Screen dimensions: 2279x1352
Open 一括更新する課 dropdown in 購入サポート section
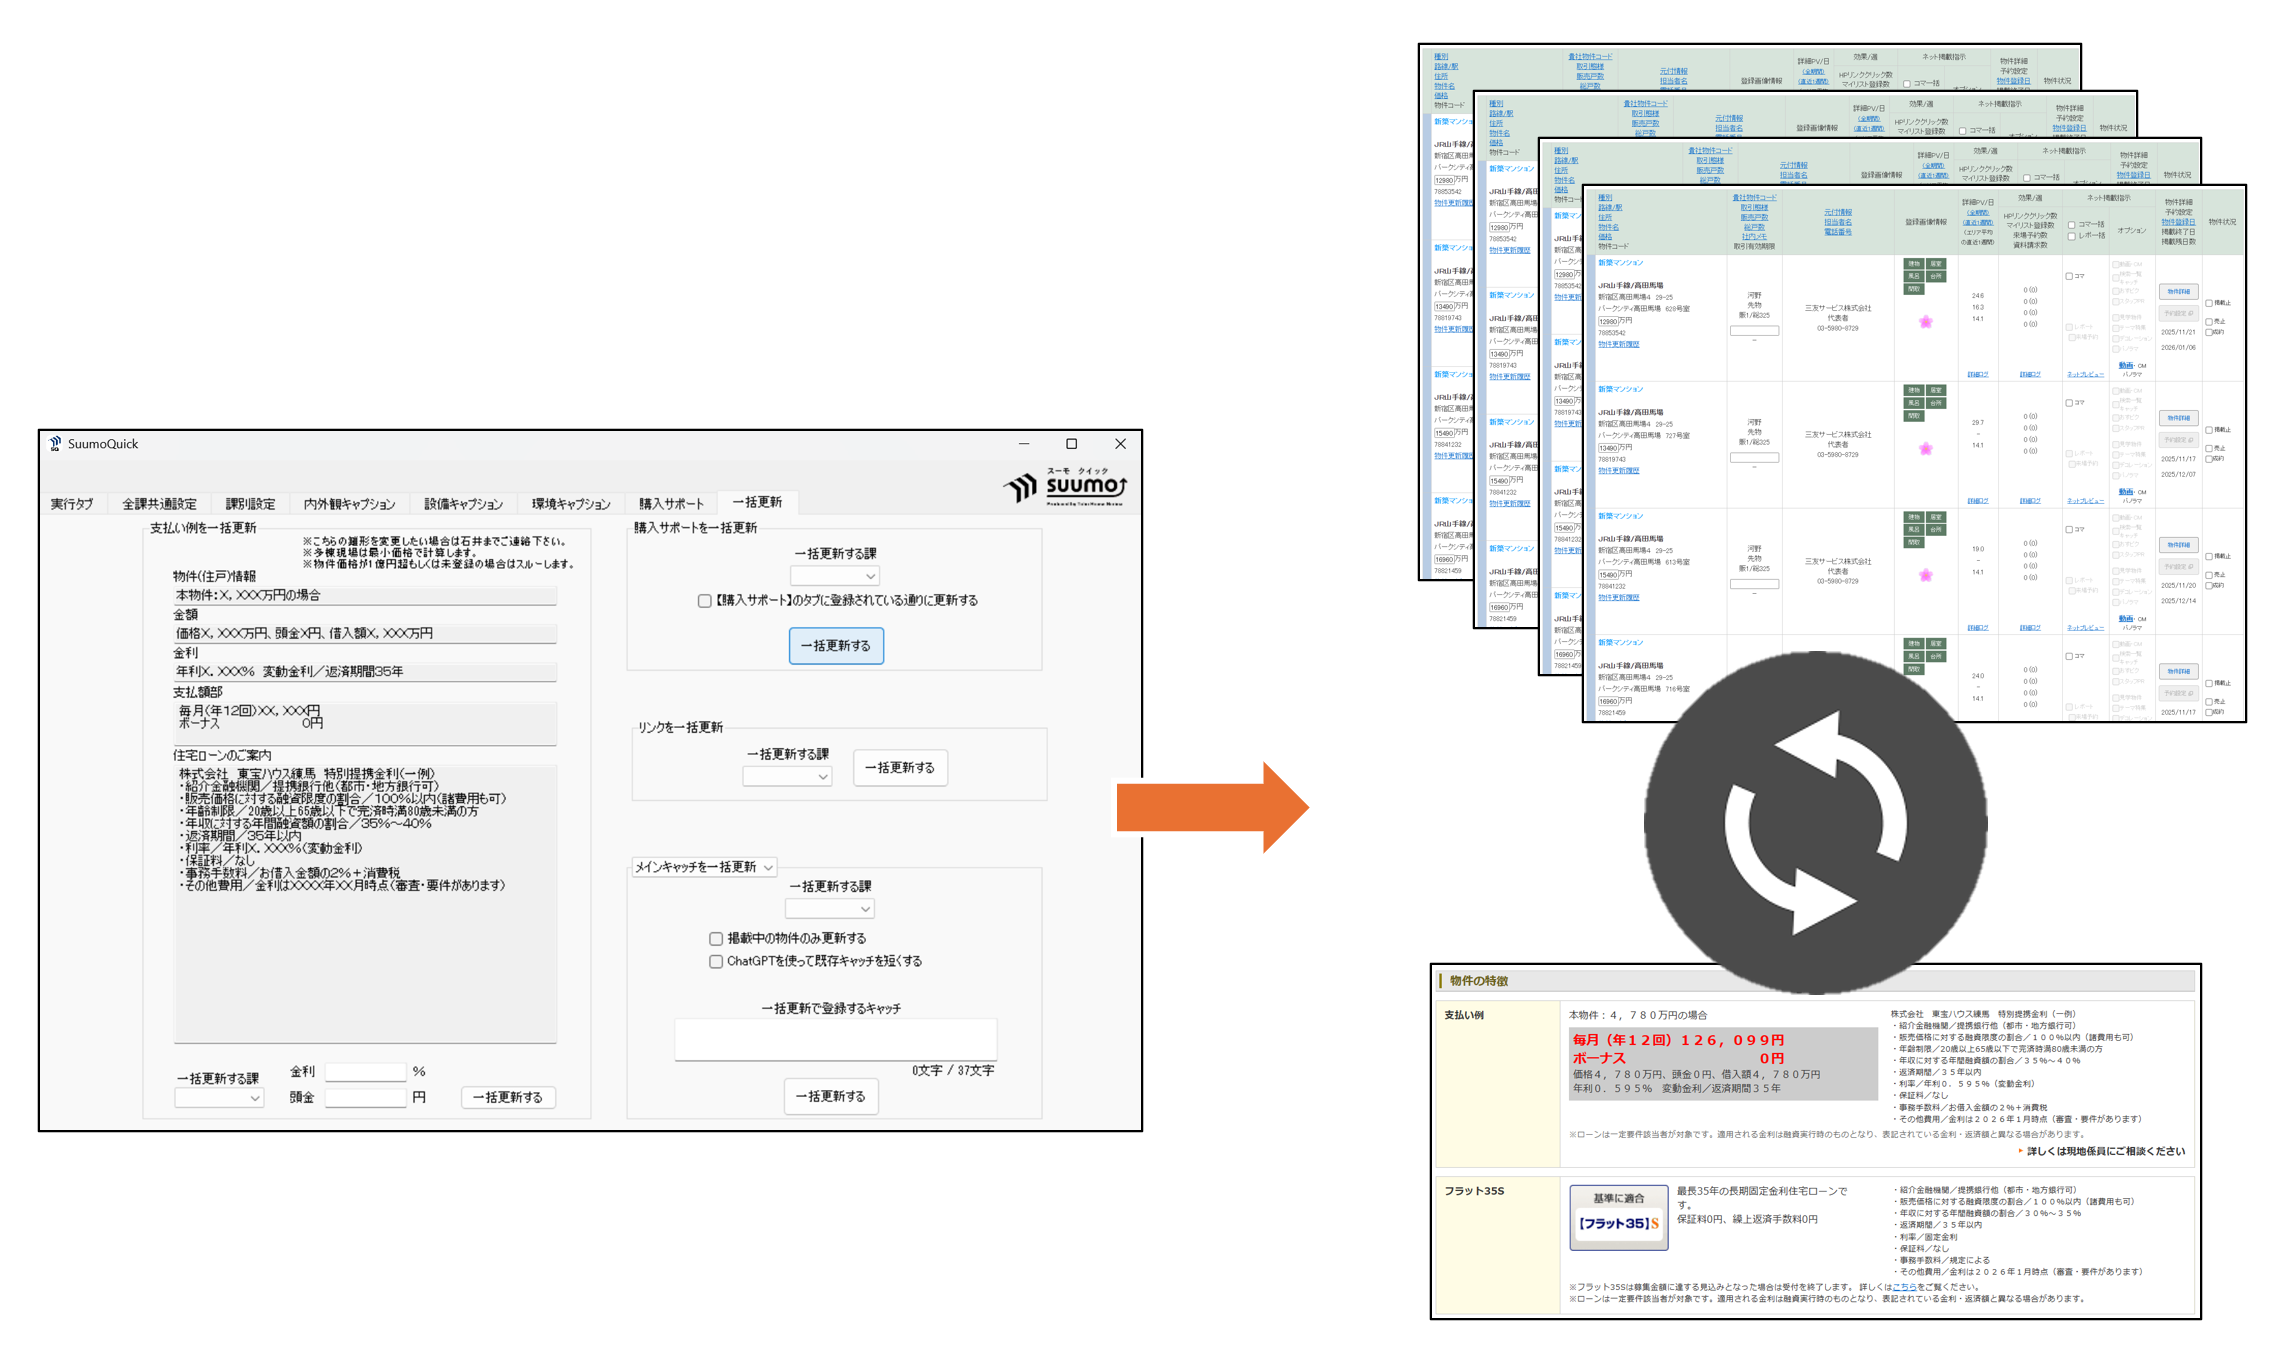(835, 576)
